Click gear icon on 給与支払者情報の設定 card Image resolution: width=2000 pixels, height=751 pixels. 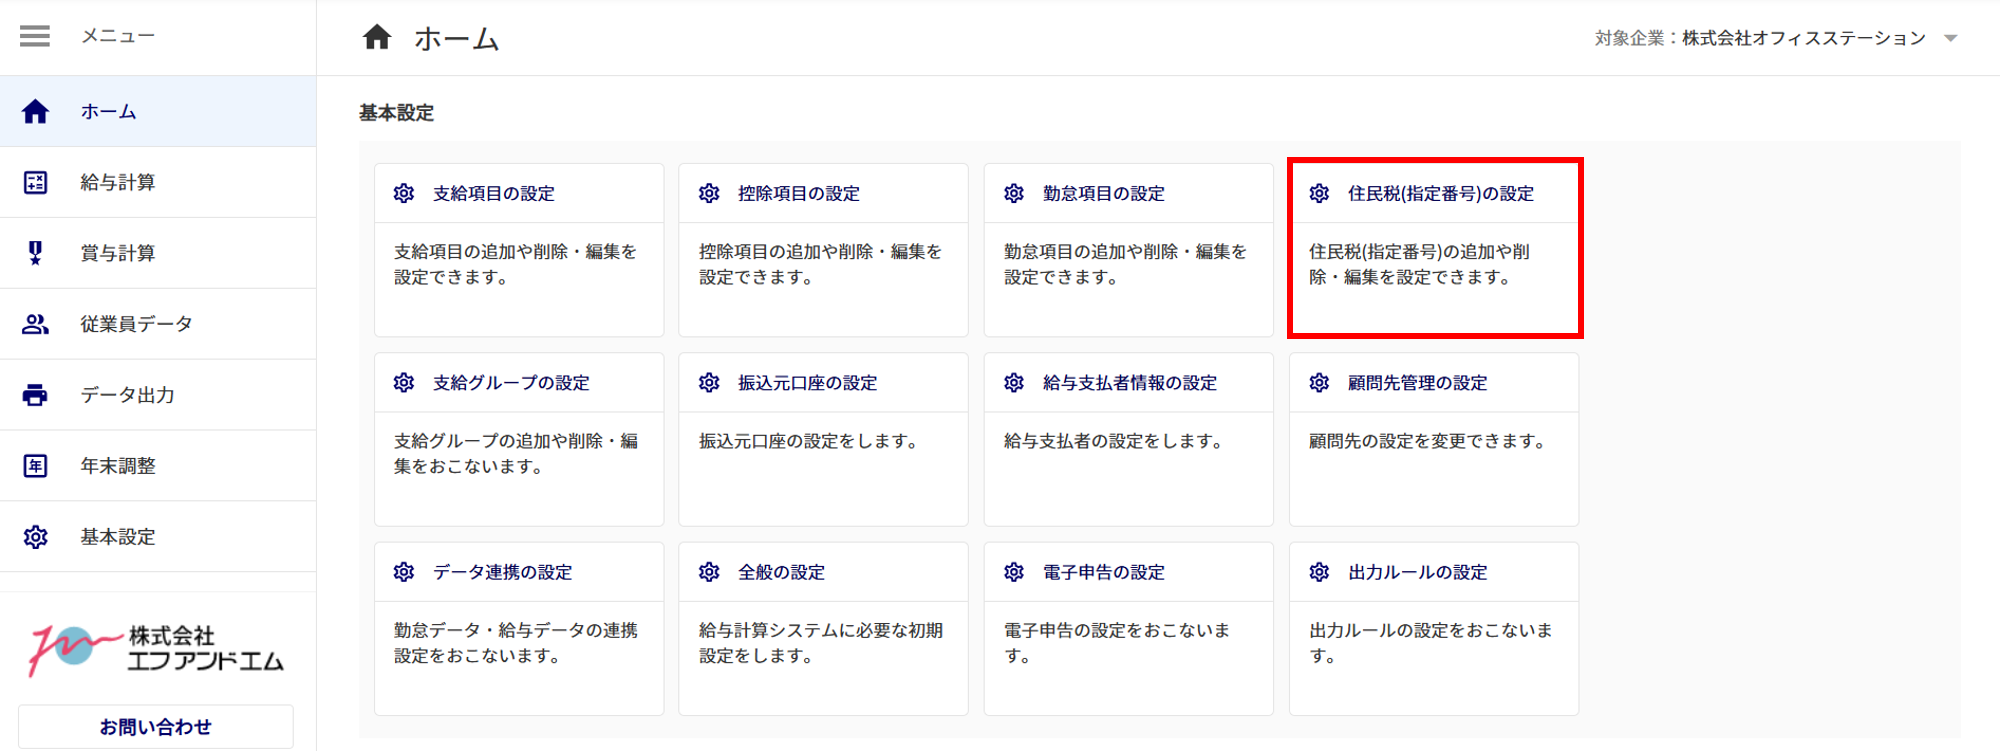pos(1014,382)
